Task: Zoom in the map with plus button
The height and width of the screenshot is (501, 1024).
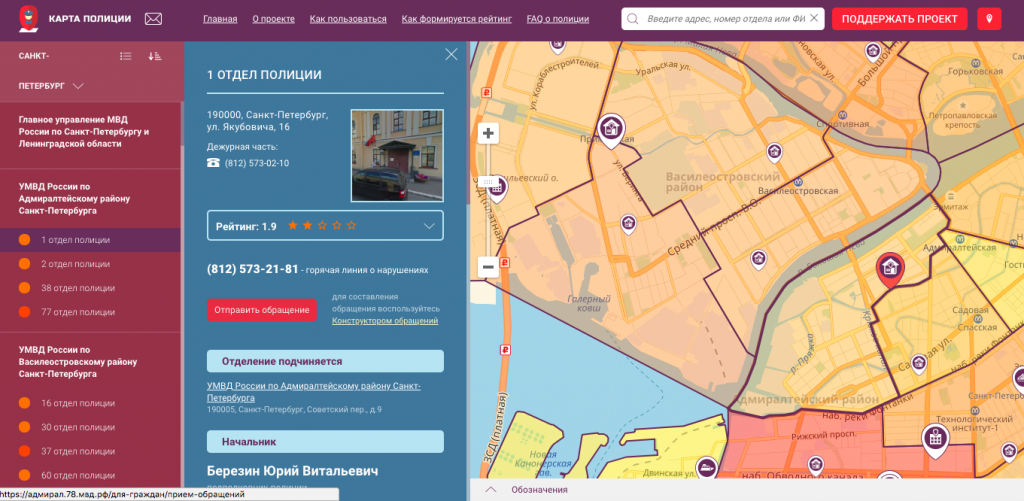Action: 488,133
